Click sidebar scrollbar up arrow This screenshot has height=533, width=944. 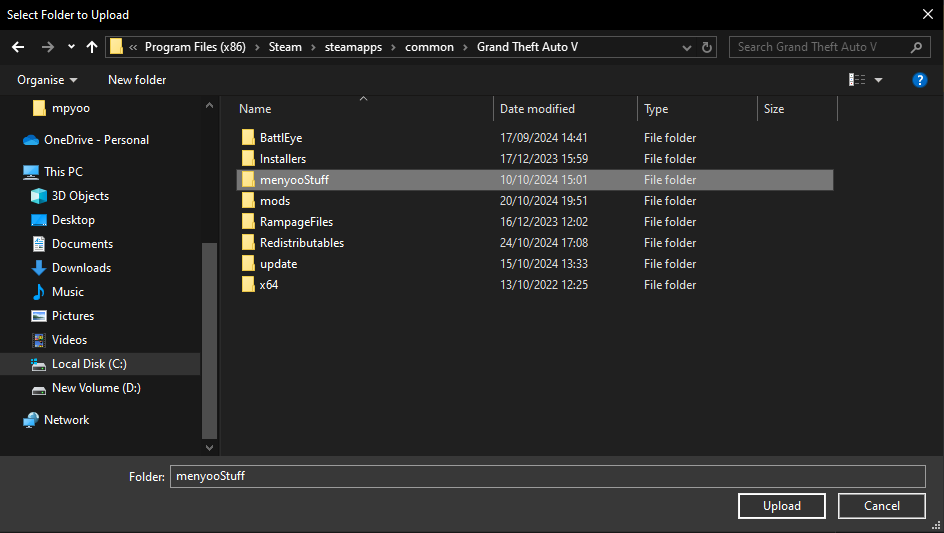210,105
